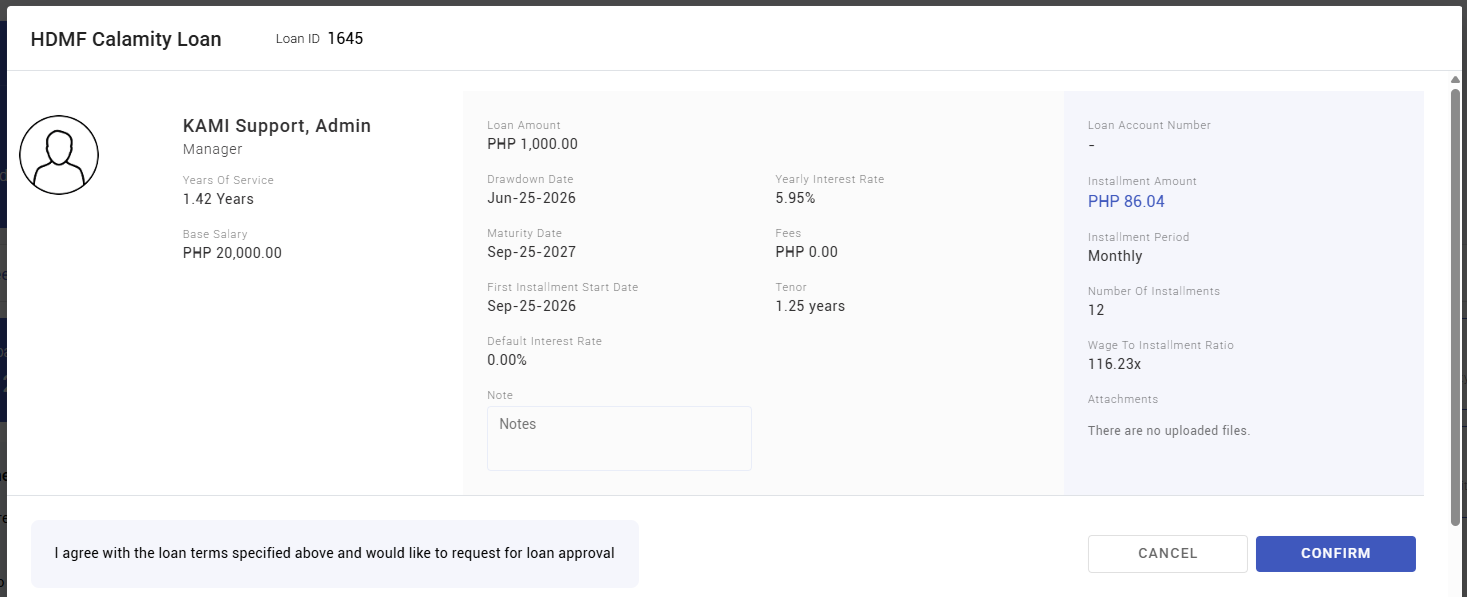Screen dimensions: 1467x597
Task: Click the Loan ID value 1645
Action: click(345, 39)
